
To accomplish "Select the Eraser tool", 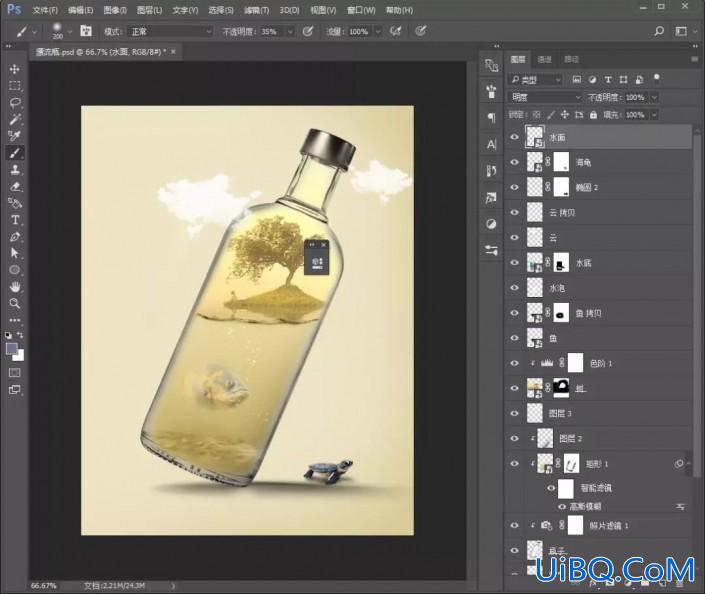I will [x=14, y=186].
